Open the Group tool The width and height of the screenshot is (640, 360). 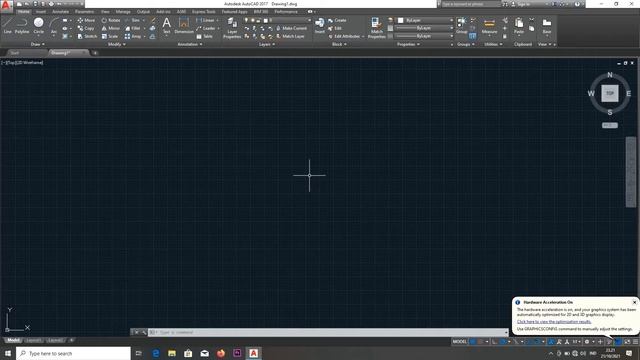[x=462, y=25]
